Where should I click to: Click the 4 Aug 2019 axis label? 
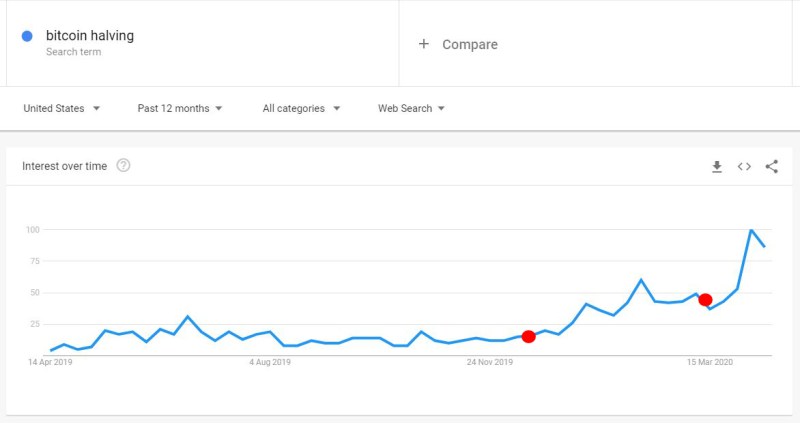click(268, 362)
